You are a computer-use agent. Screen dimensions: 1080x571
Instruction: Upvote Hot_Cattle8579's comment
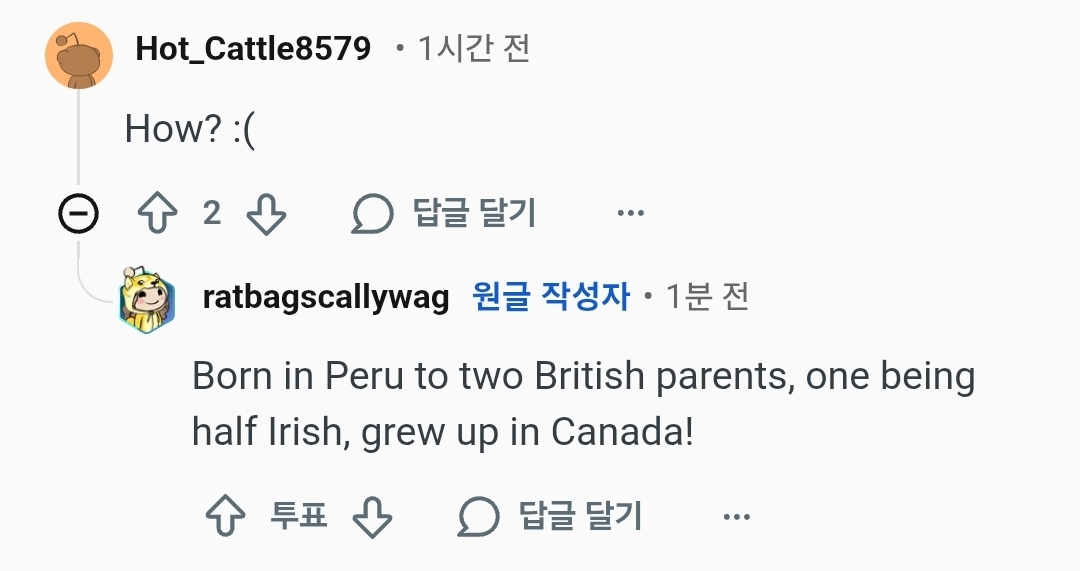point(159,214)
